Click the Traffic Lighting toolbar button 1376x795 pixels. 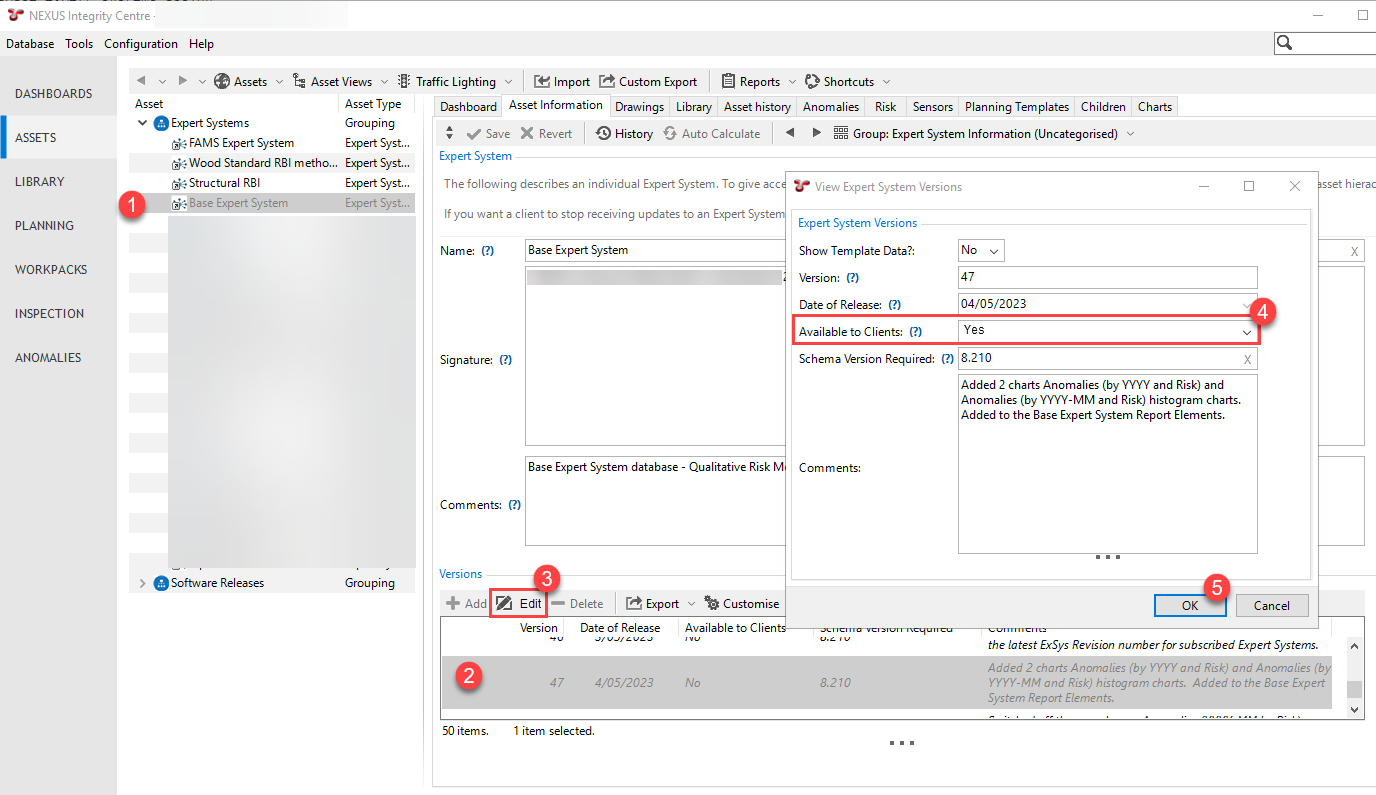pos(446,82)
